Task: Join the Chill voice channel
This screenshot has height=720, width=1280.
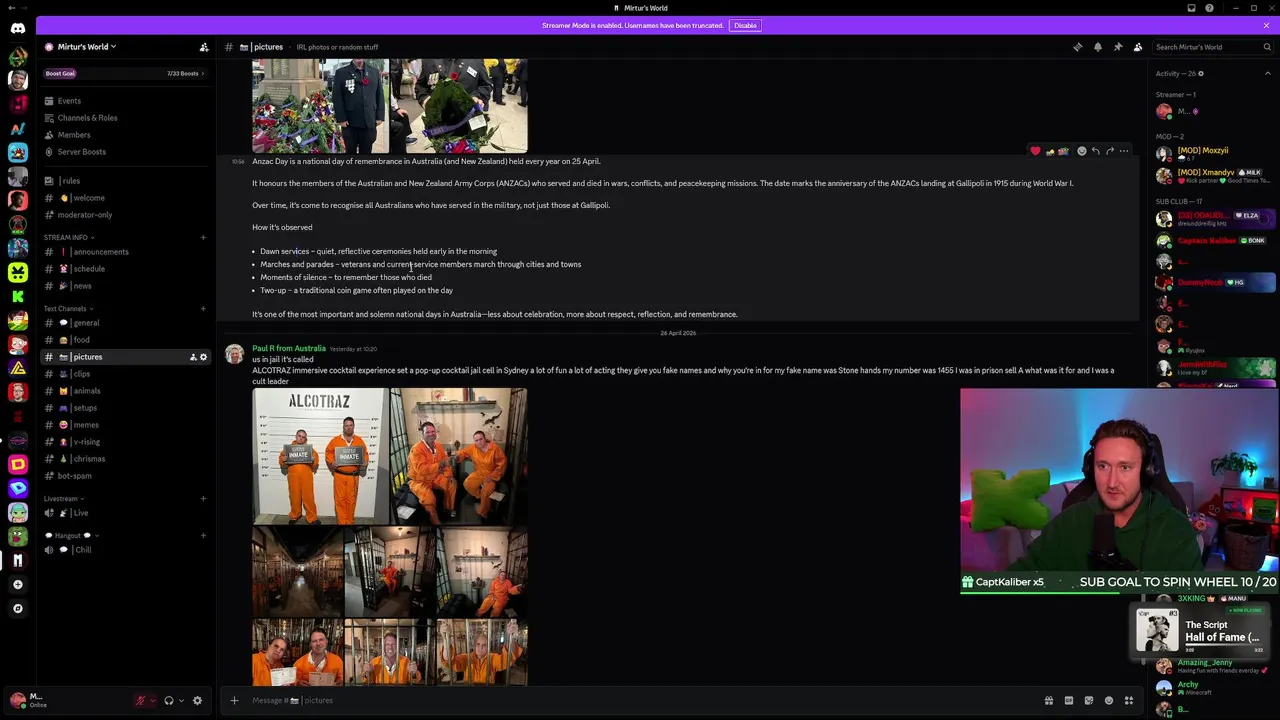Action: coord(125,550)
